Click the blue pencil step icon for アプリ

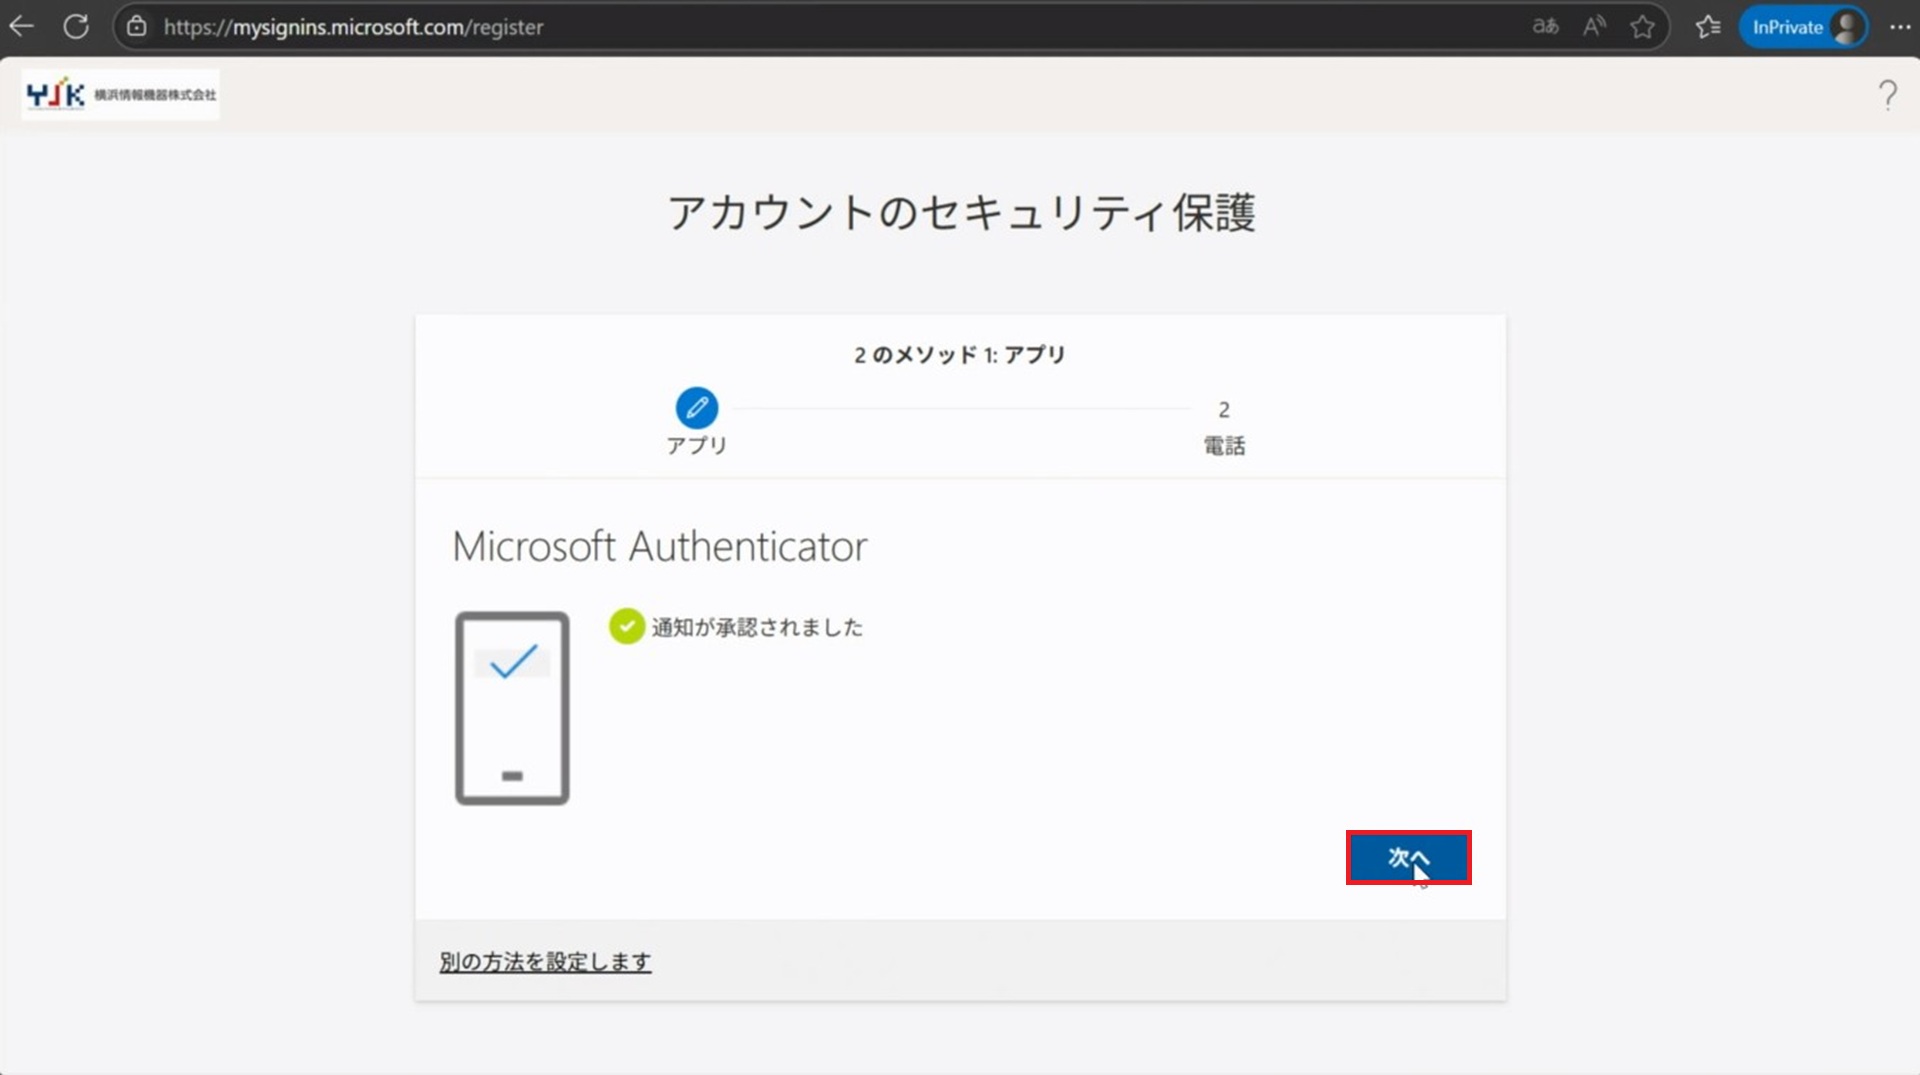point(696,408)
